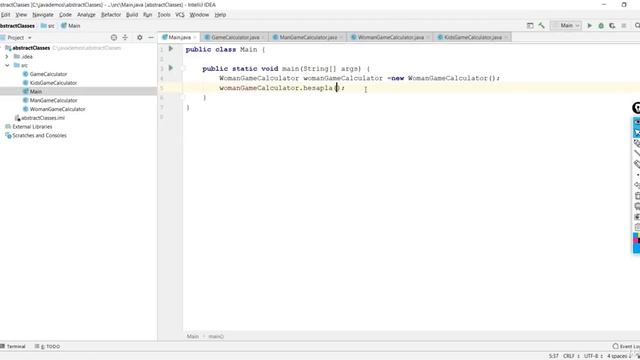This screenshot has height=360, width=640.
Task: Switch to the ManGameCalculator.java tab
Action: [x=308, y=37]
